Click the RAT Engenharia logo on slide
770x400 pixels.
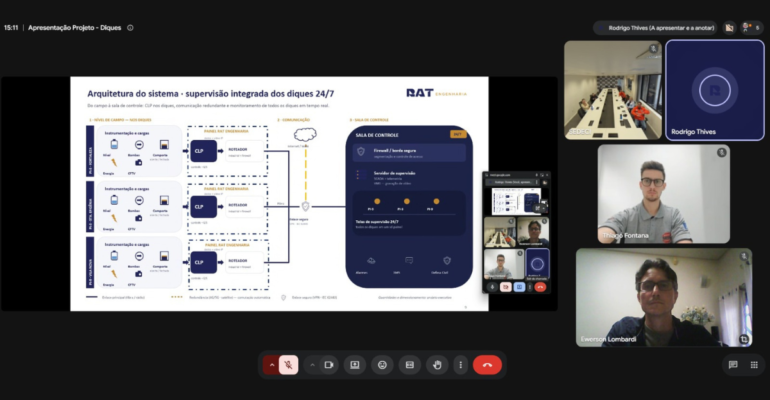[436, 93]
